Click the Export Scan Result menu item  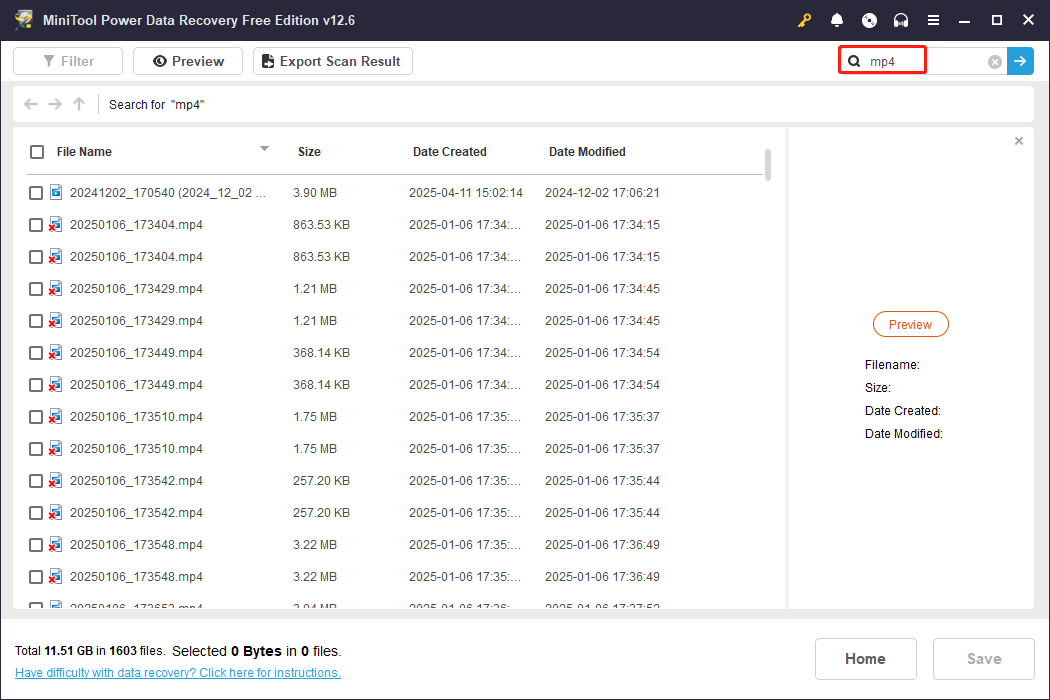pos(332,60)
